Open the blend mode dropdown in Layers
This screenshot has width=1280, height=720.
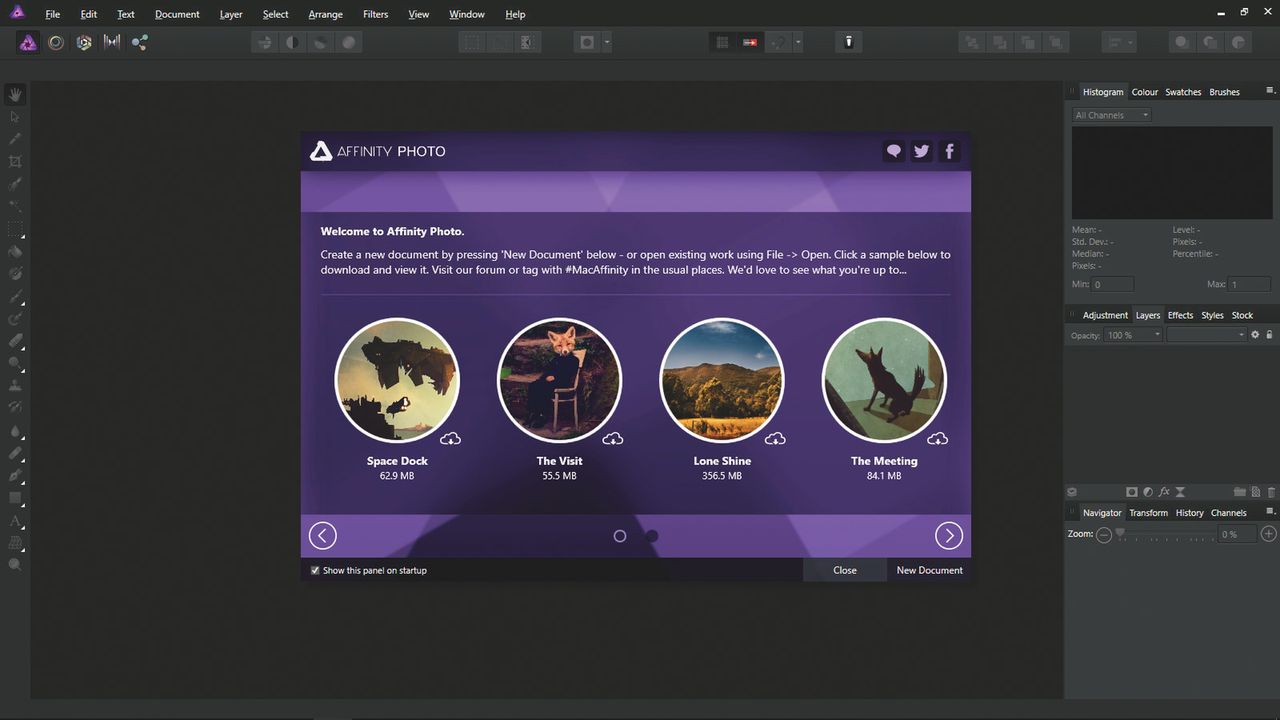tap(1206, 335)
